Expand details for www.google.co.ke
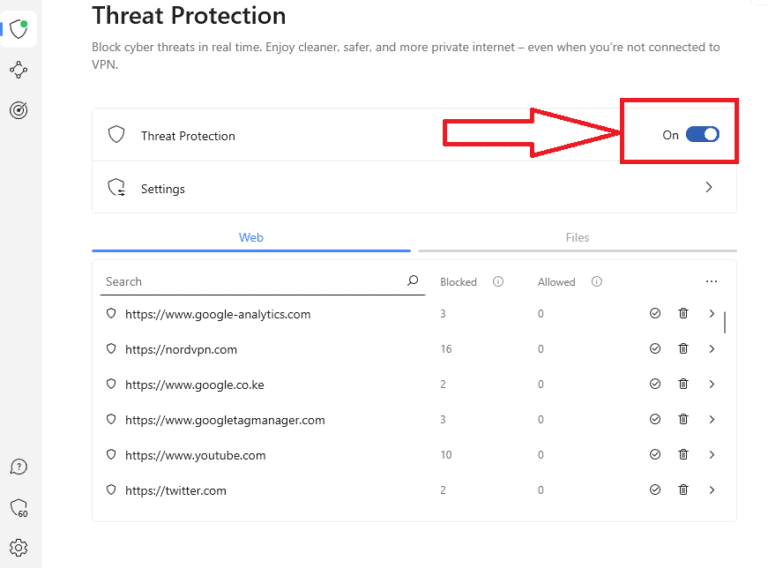Viewport: 768px width, 568px height. click(712, 384)
